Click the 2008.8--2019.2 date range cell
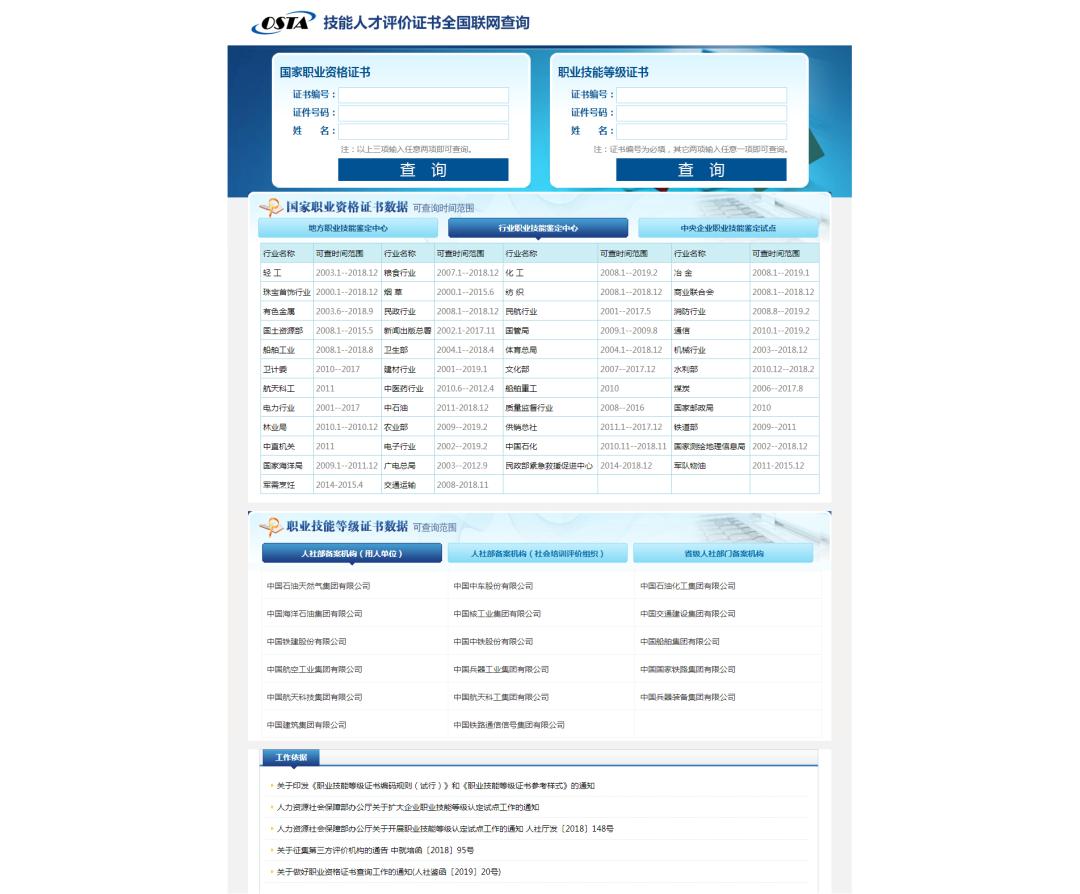The height and width of the screenshot is (894, 1080). tap(784, 311)
